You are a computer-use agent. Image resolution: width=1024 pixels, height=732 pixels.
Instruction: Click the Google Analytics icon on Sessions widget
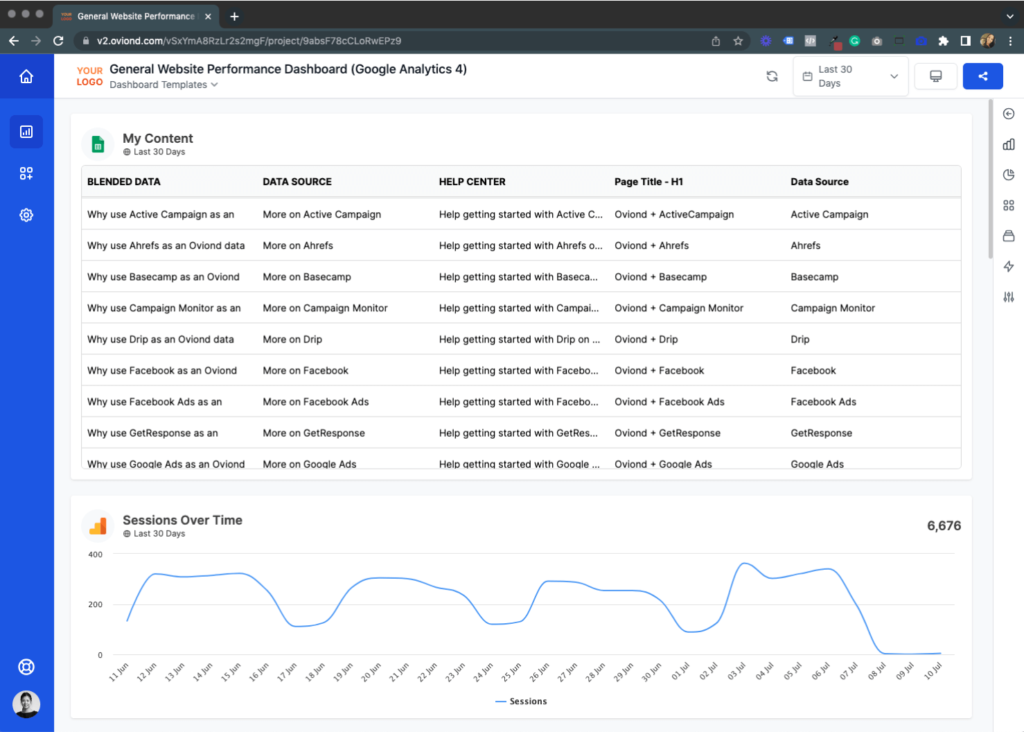(x=98, y=526)
